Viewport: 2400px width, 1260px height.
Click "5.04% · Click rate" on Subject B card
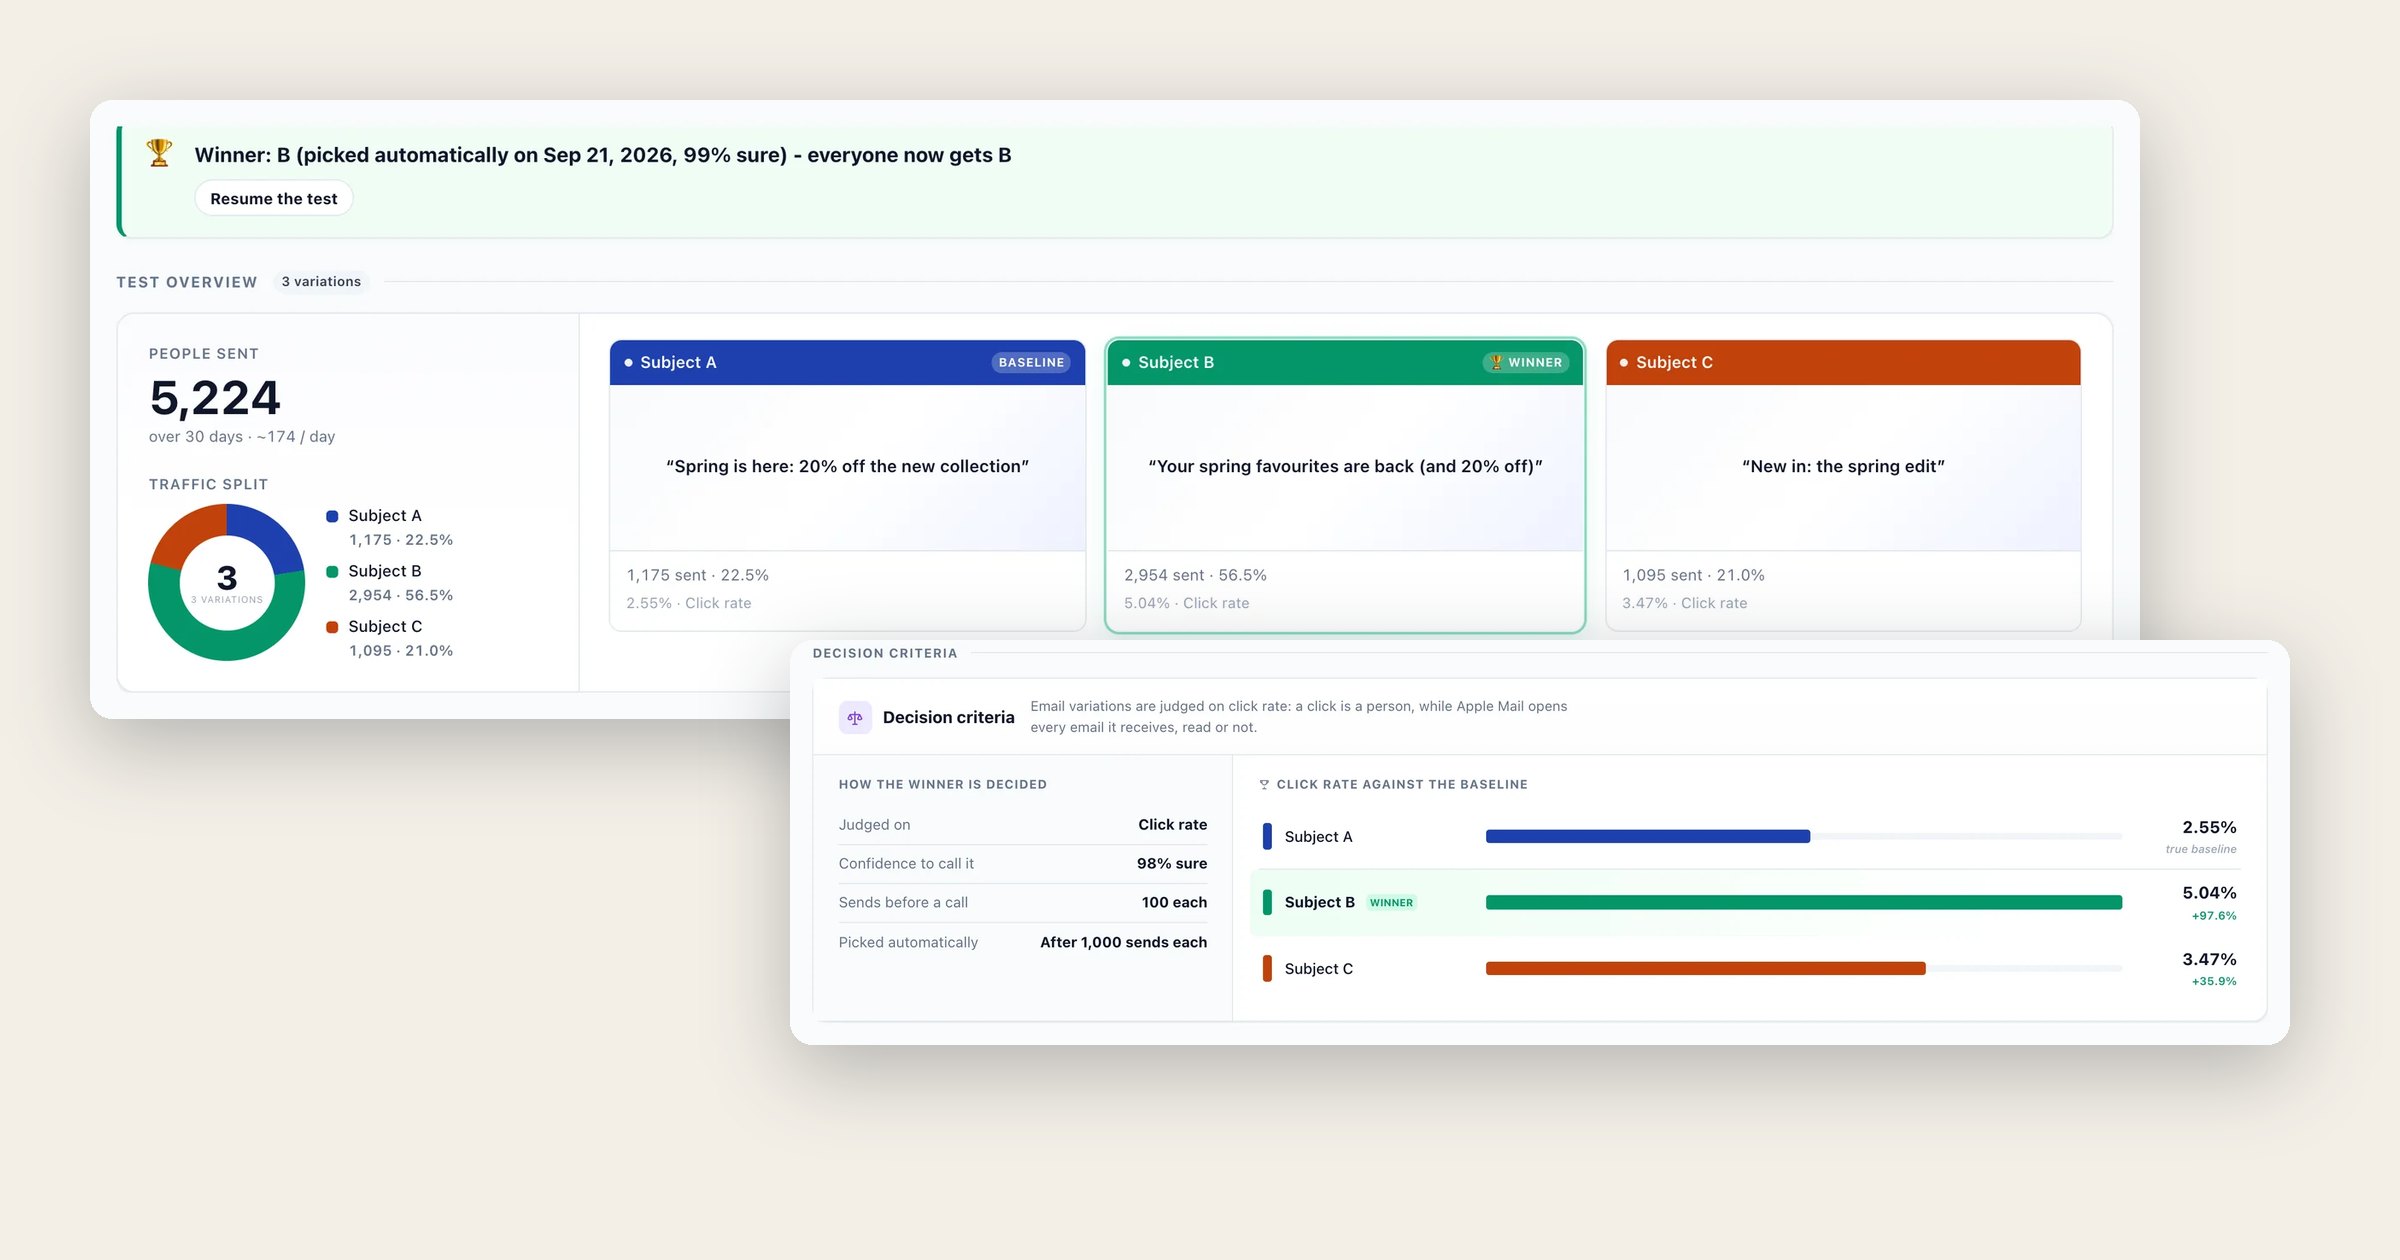(x=1186, y=603)
